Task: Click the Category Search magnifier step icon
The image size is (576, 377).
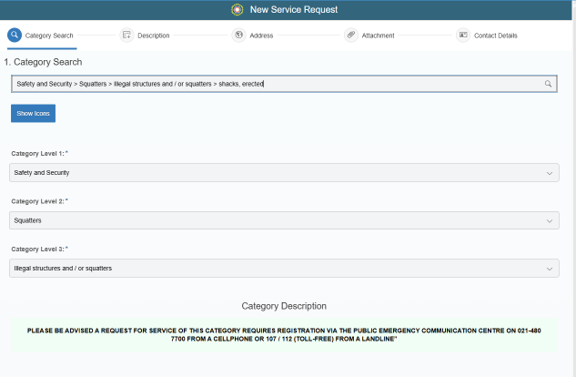Action: pyautogui.click(x=14, y=35)
